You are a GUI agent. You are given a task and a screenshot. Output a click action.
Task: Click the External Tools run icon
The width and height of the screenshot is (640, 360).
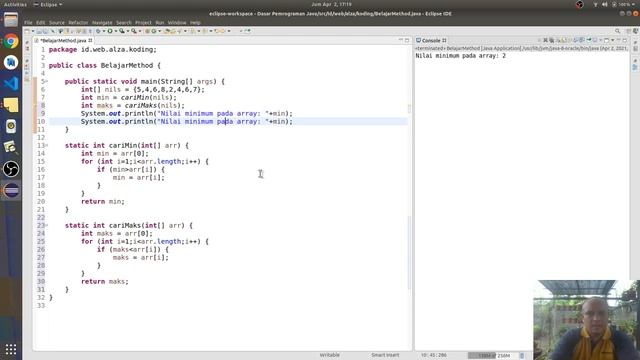click(x=133, y=31)
